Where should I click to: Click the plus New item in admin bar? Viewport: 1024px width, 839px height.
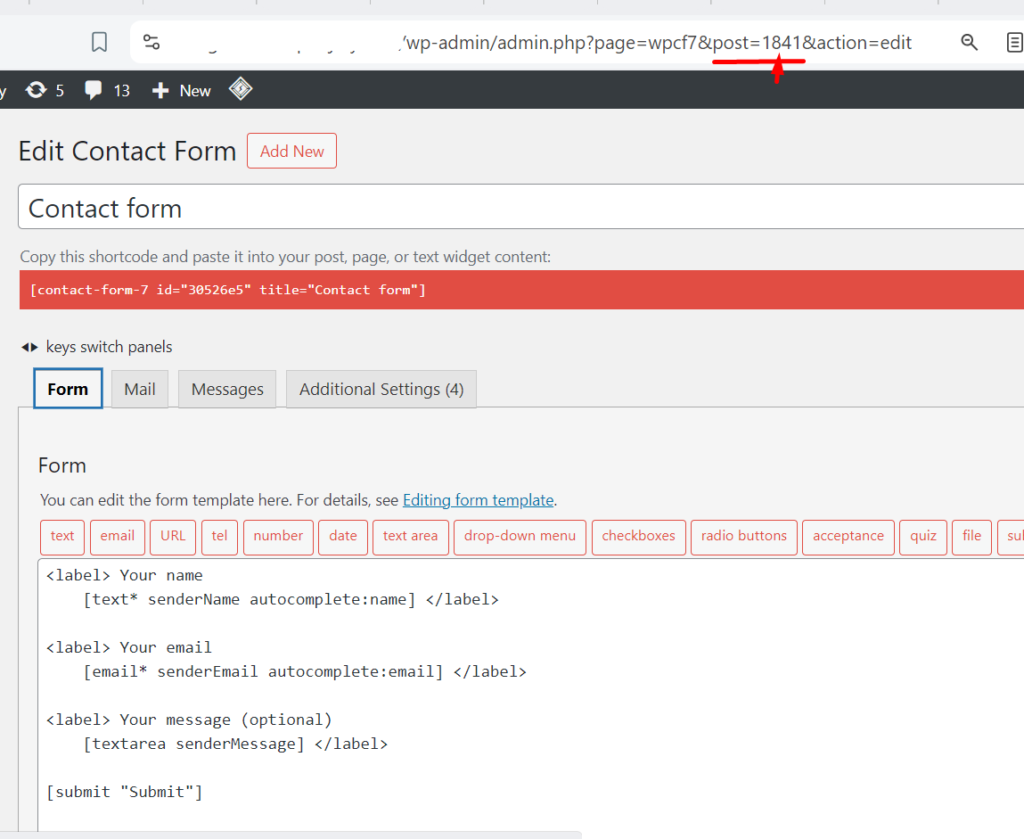181,91
